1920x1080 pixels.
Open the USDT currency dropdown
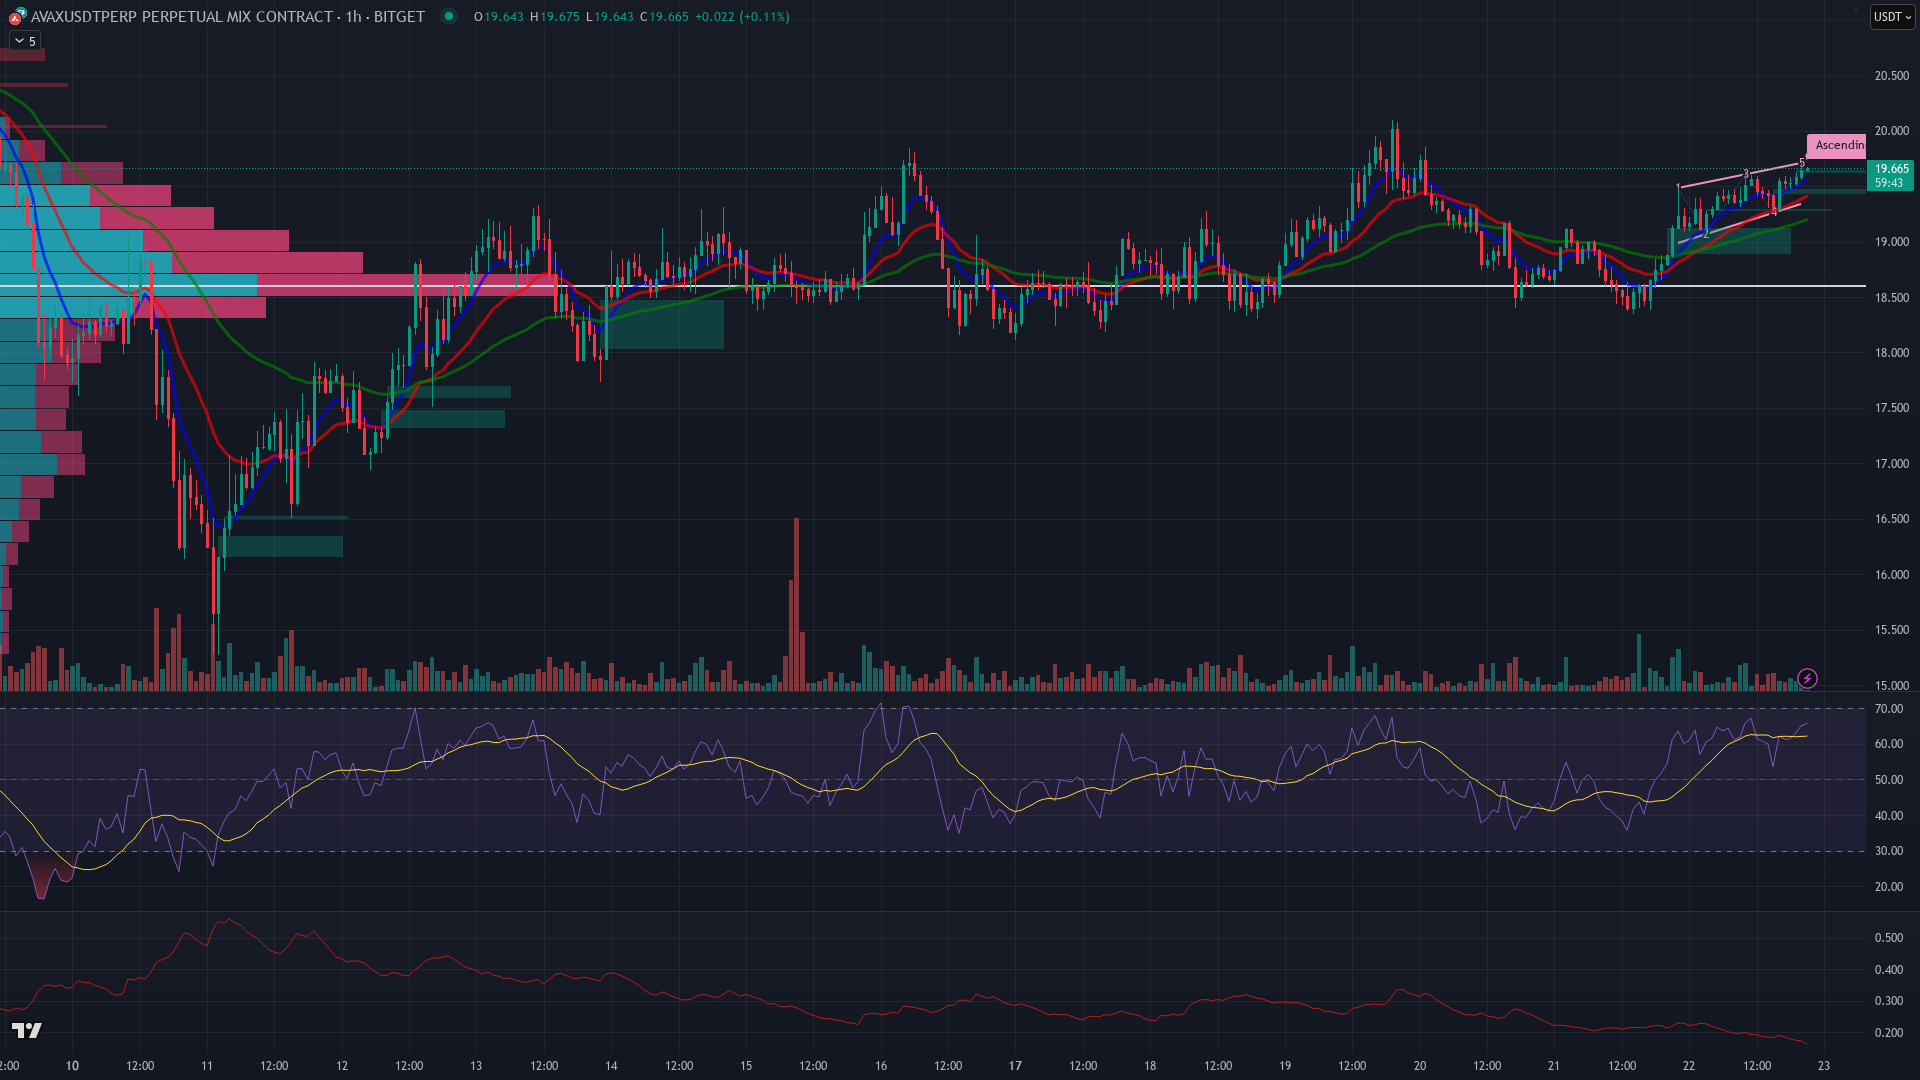[1891, 16]
